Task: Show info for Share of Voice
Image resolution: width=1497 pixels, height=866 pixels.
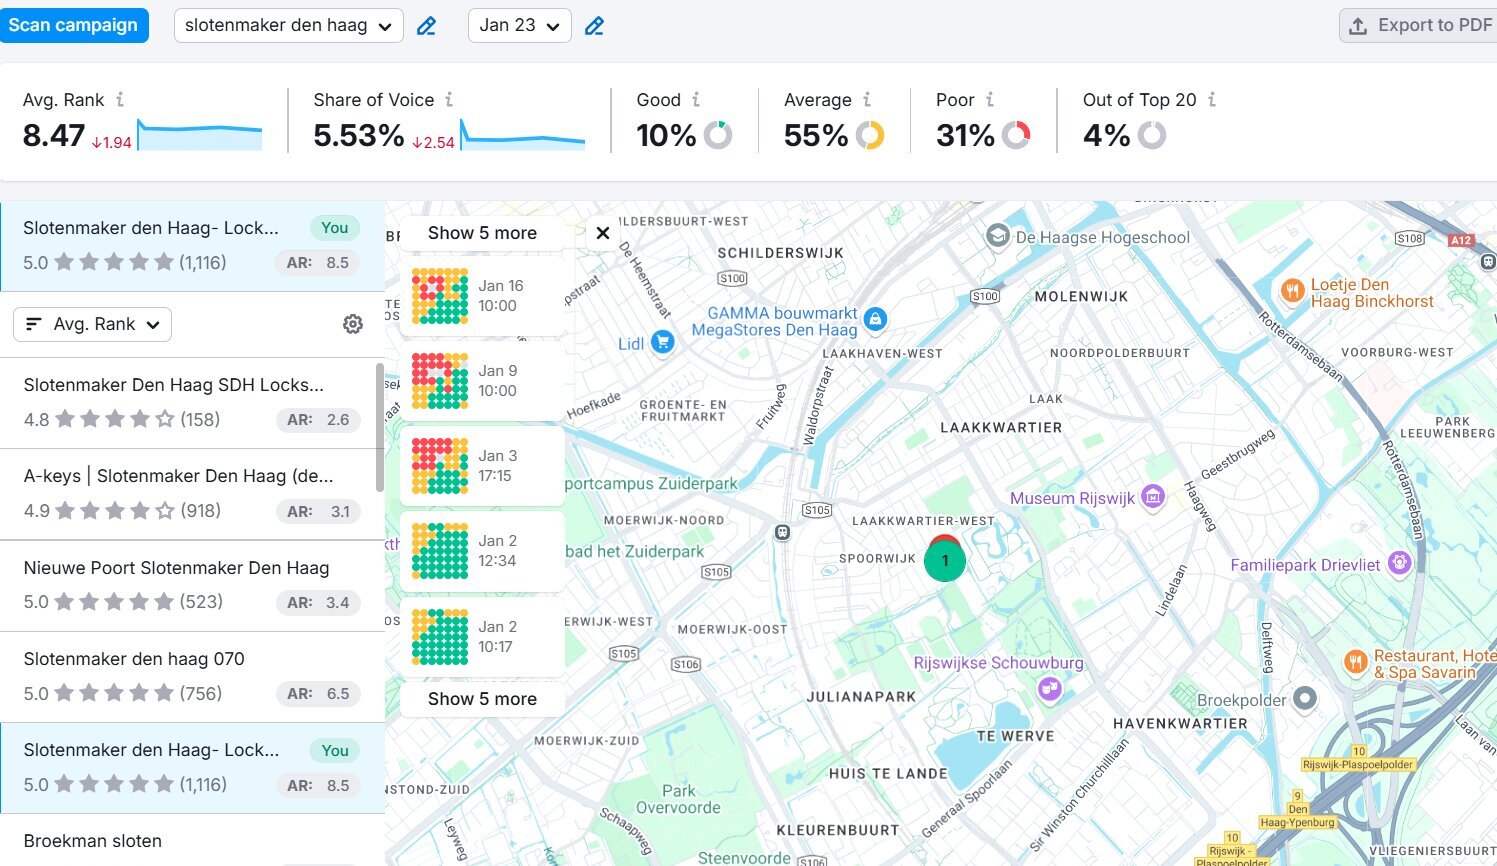Action: [449, 99]
